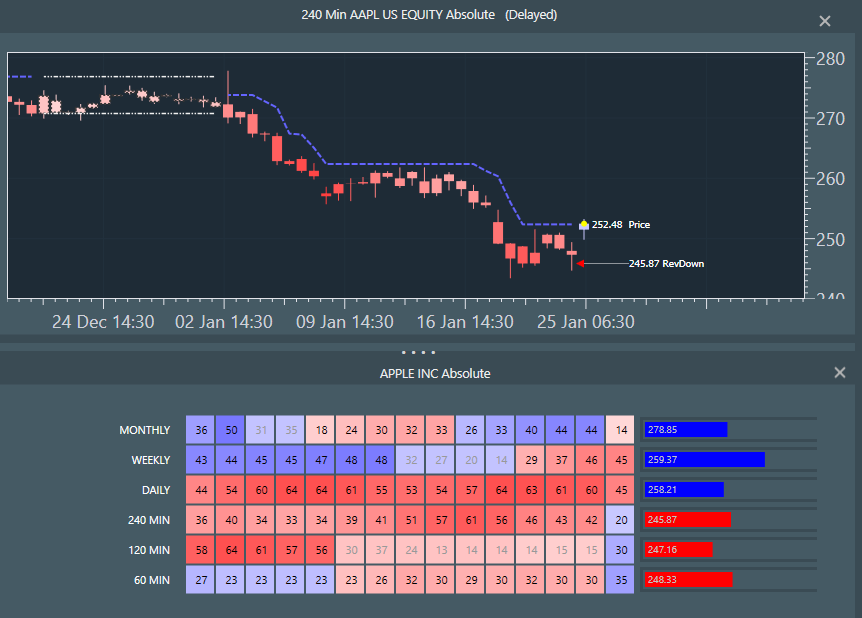Image resolution: width=862 pixels, height=618 pixels.
Task: Click the '16 Jan 14:30' time axis label
Action: [465, 322]
